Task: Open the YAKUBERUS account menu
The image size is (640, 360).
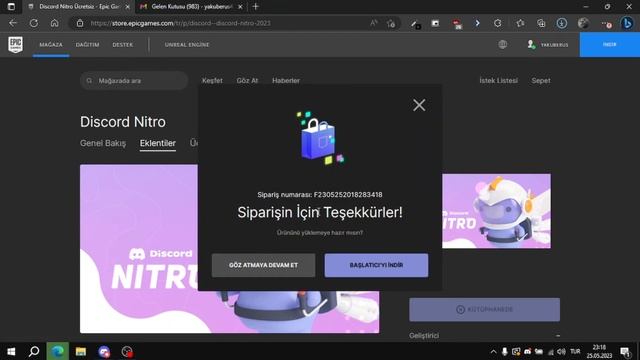Action: (x=547, y=44)
